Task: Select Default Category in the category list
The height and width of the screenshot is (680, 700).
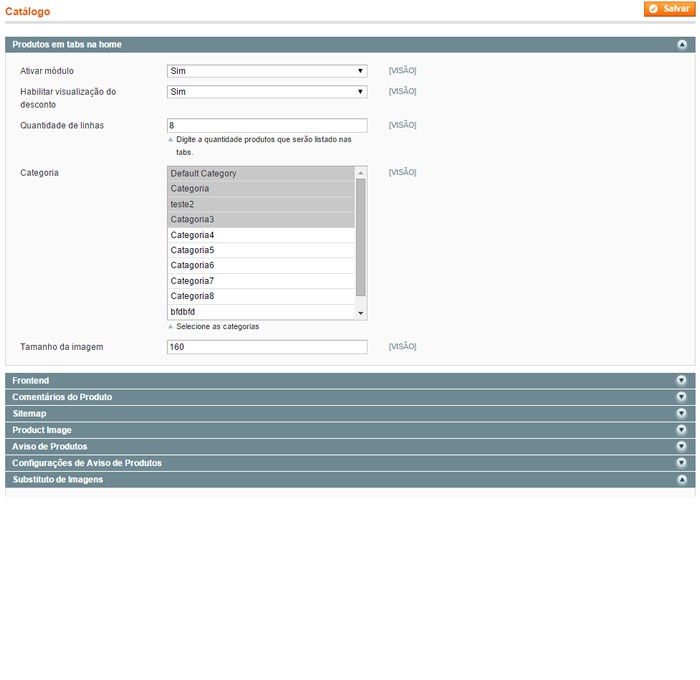Action: (260, 174)
